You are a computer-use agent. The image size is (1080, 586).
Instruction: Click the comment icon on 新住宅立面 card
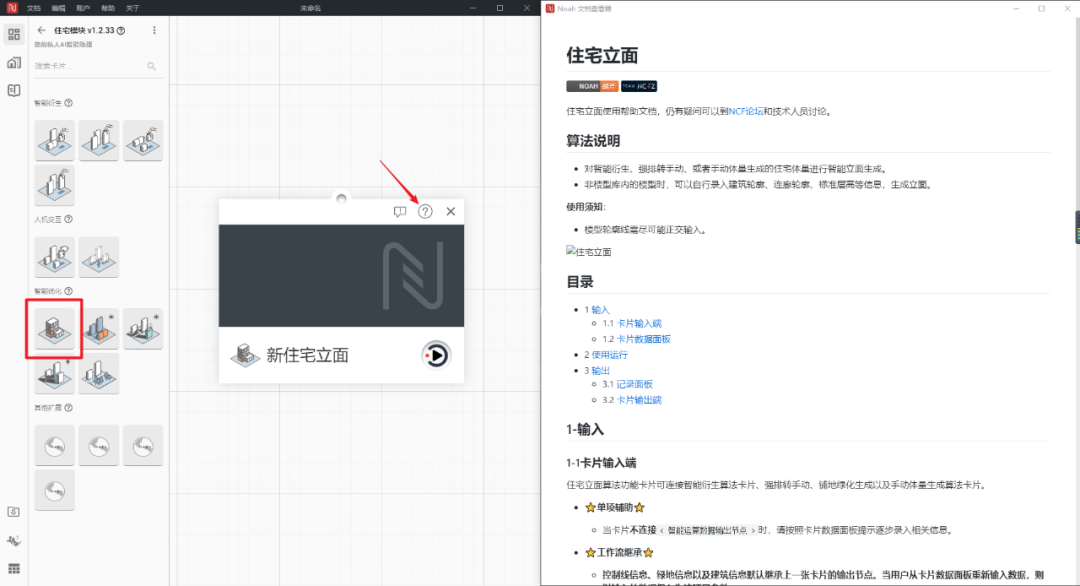[x=399, y=211]
